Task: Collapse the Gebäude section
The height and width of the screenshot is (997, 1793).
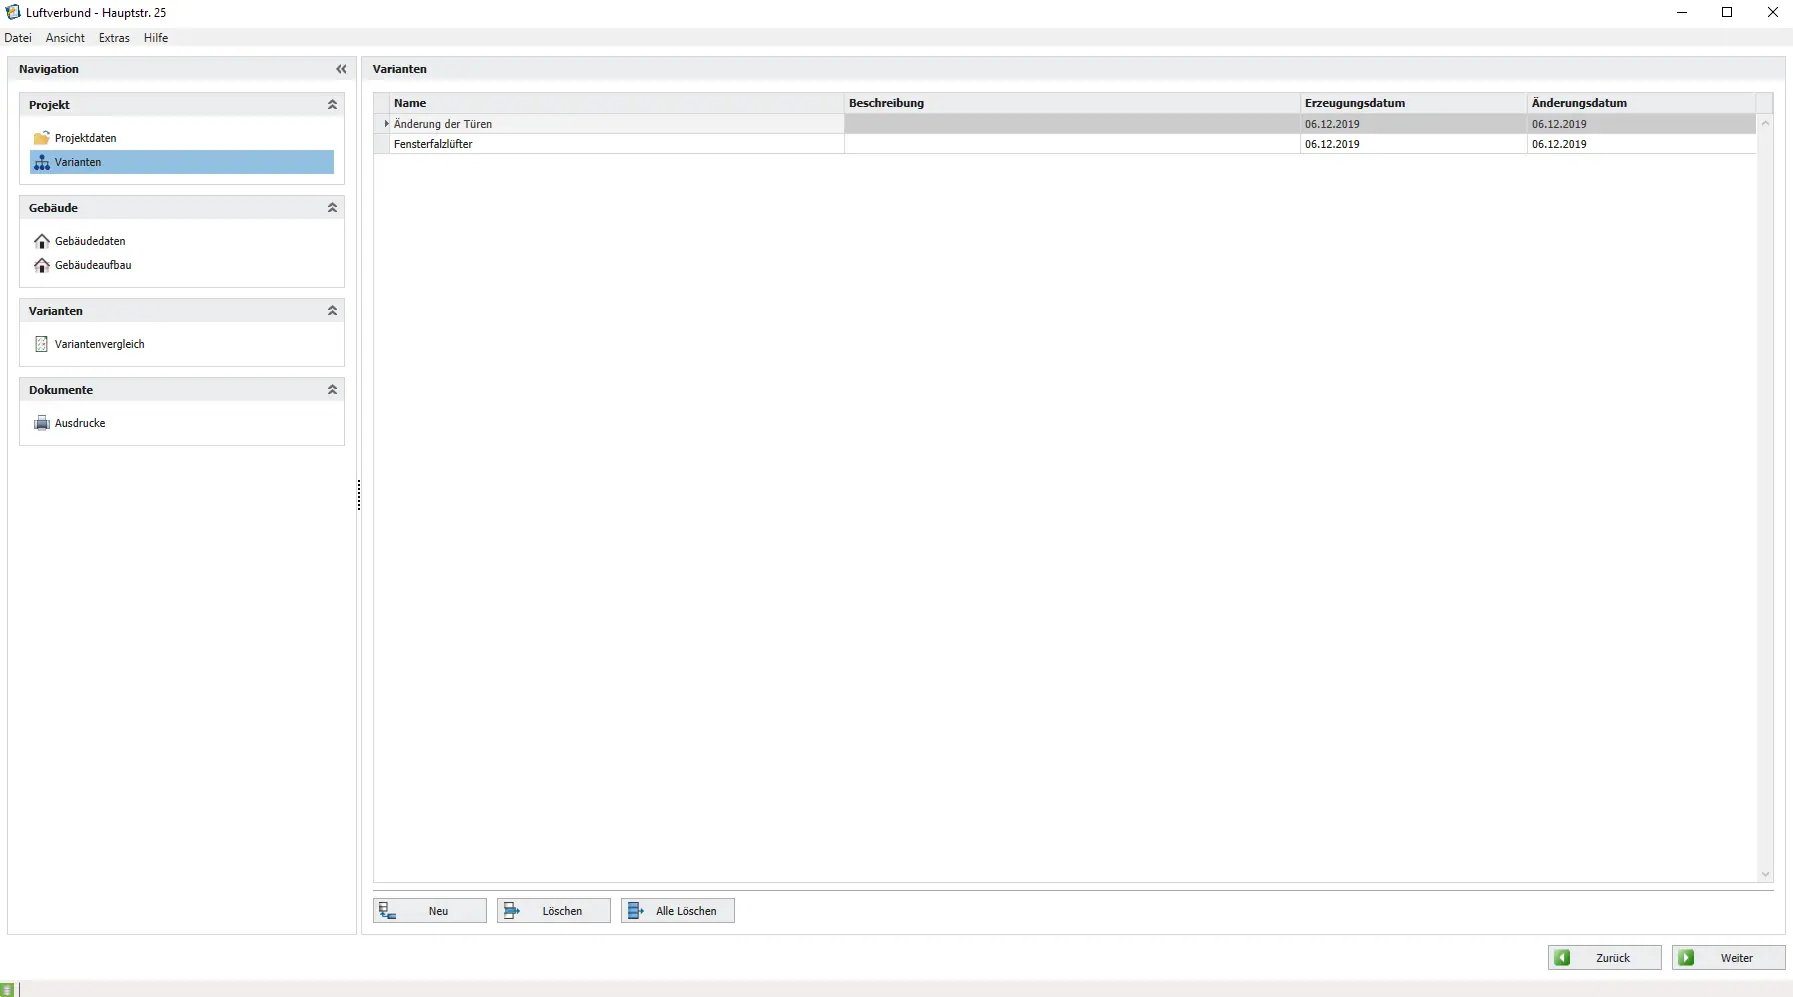Action: click(332, 208)
